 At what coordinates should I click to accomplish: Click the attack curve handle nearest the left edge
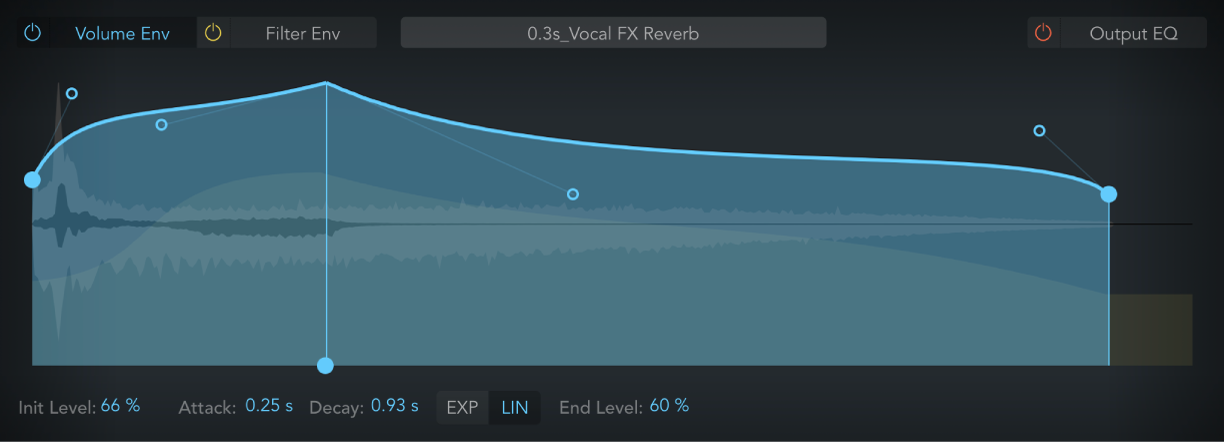[71, 94]
